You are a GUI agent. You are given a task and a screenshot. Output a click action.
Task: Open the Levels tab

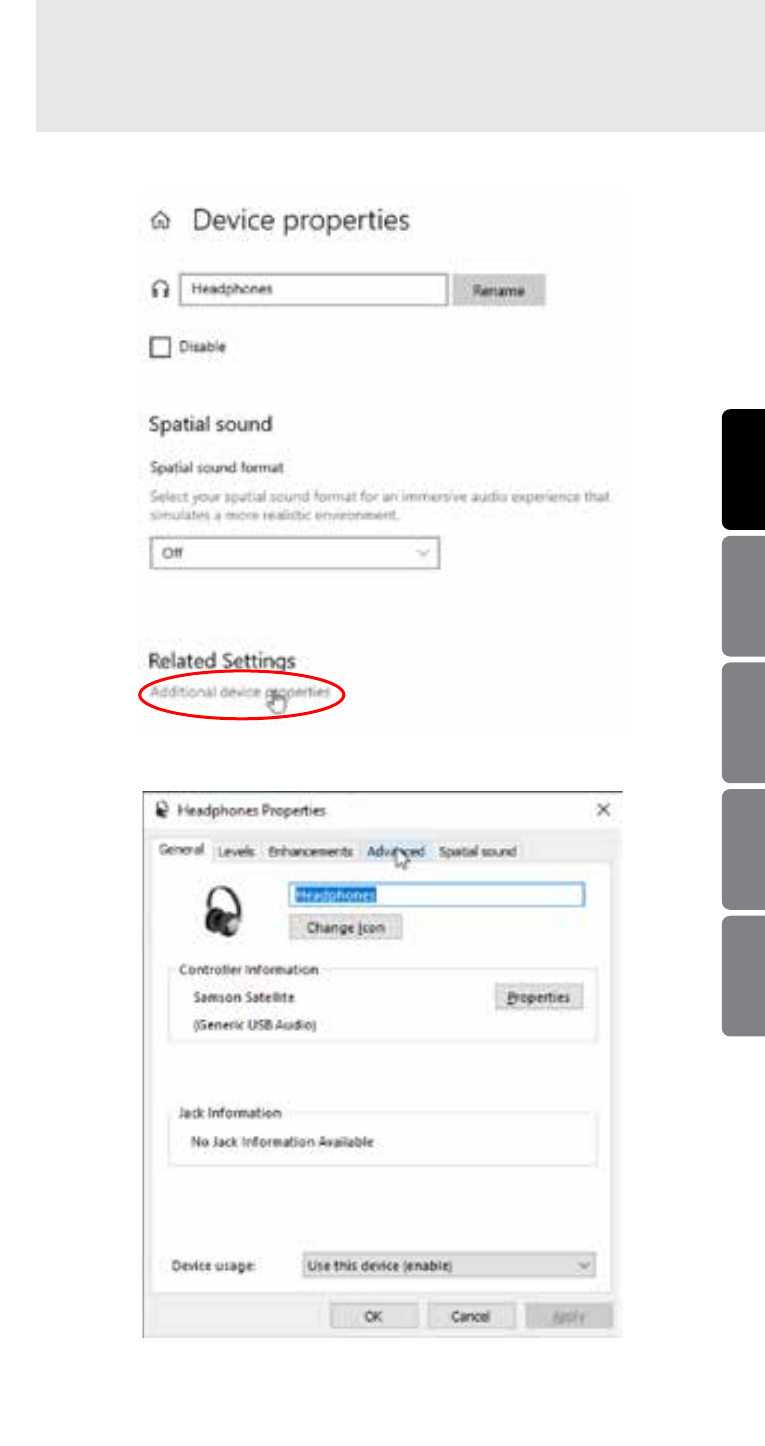coord(236,852)
